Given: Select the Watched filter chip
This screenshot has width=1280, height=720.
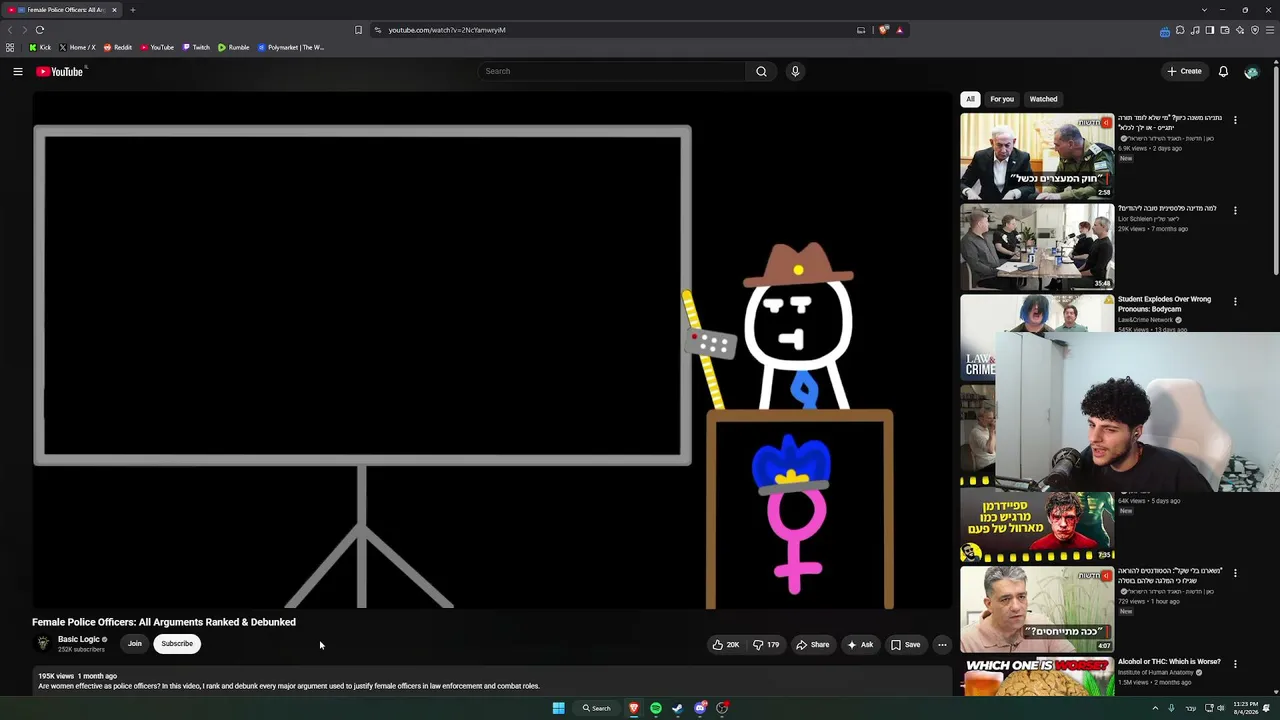Looking at the screenshot, I should point(1043,99).
